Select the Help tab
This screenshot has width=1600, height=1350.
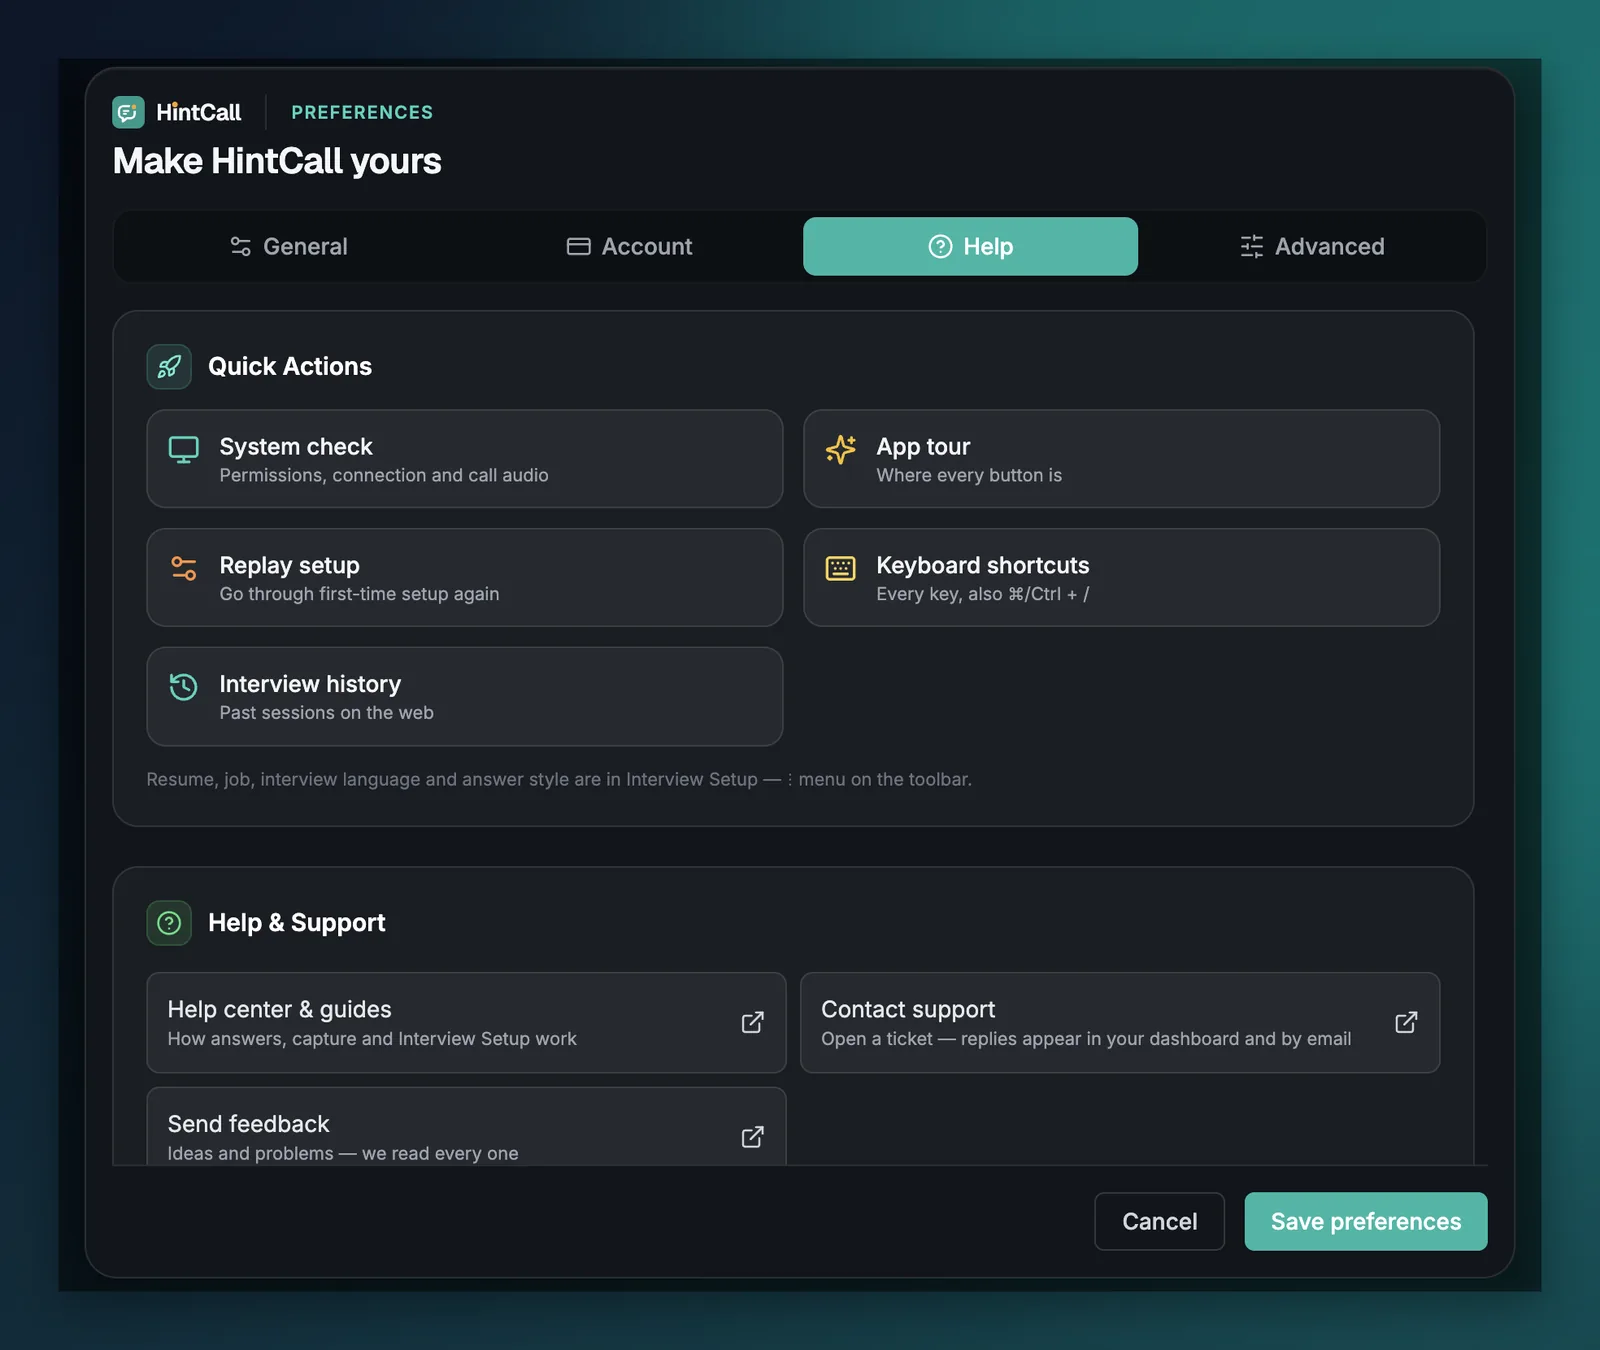(x=970, y=246)
